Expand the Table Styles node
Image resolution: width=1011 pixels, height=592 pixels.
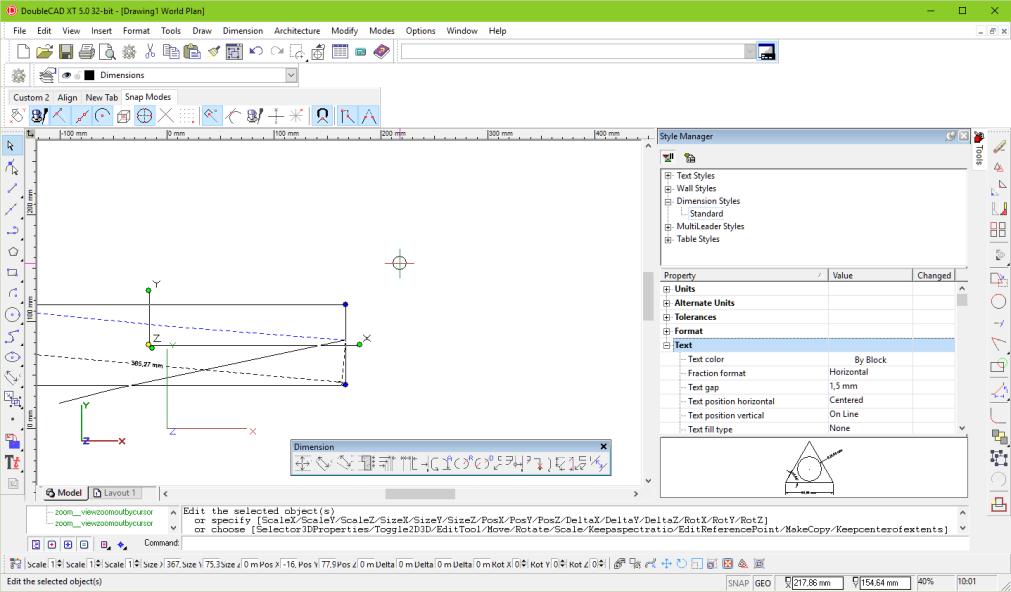[x=669, y=239]
